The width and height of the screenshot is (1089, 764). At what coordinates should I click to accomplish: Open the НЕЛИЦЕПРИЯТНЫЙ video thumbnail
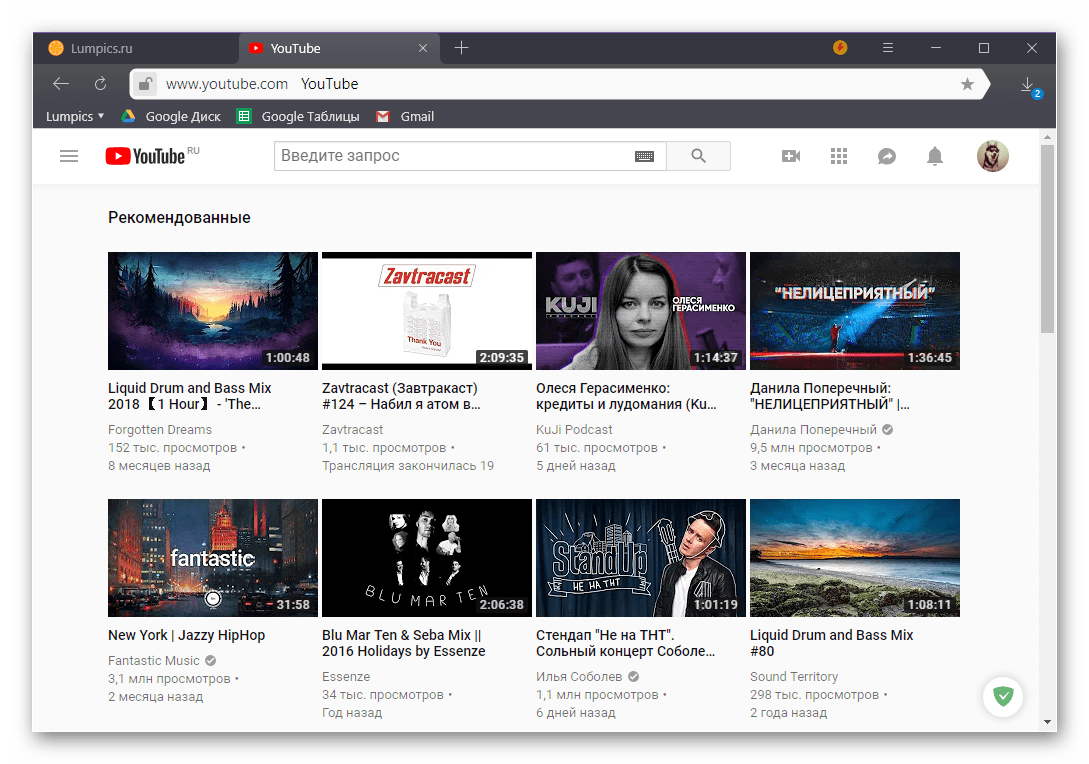point(854,310)
